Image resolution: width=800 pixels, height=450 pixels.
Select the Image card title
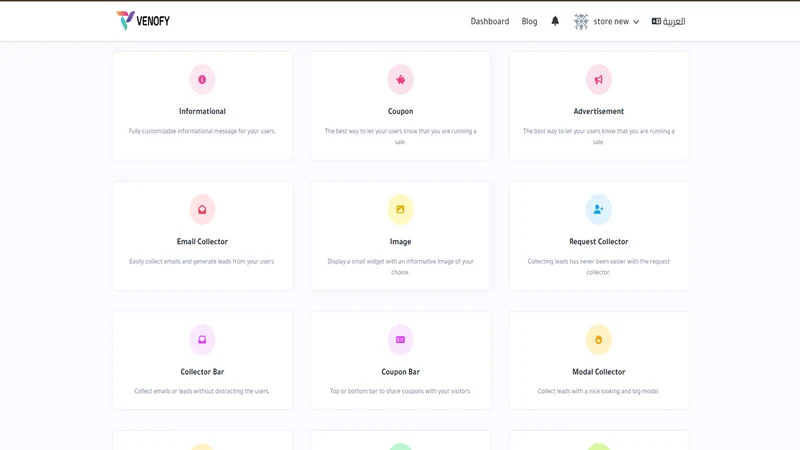401,241
